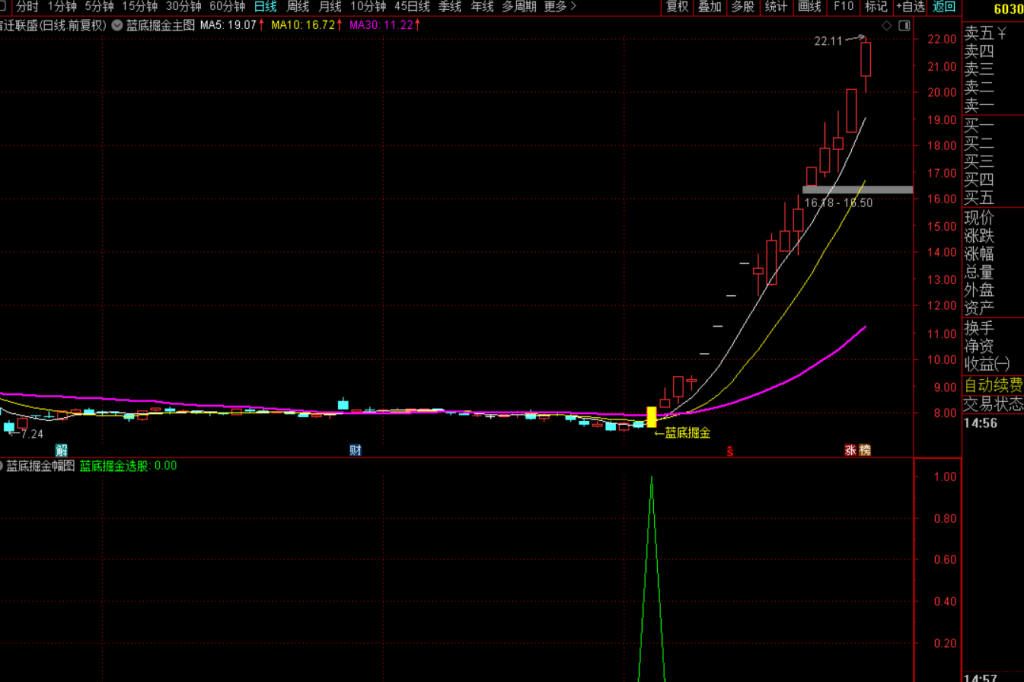Click the 榜 badge at chart bottom
Viewport: 1024px width, 682px height.
click(x=865, y=449)
